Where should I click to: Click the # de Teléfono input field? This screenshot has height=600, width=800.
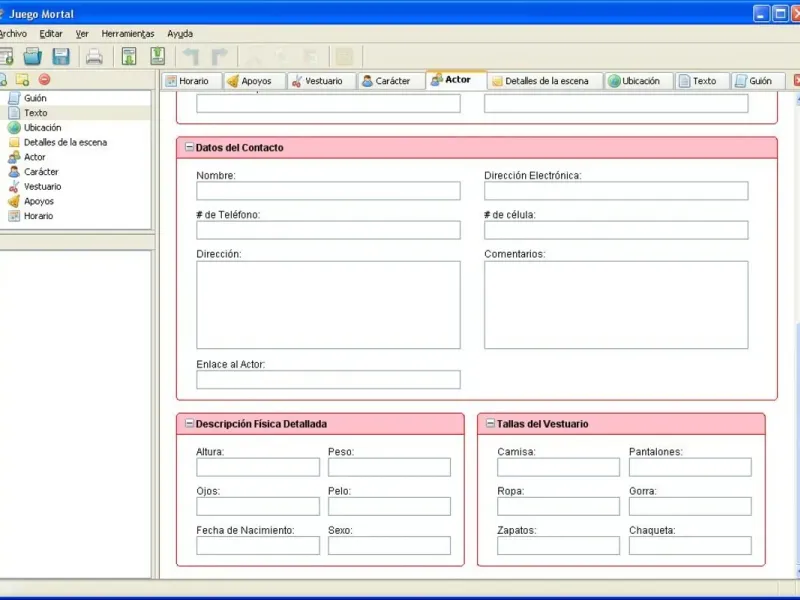click(328, 230)
